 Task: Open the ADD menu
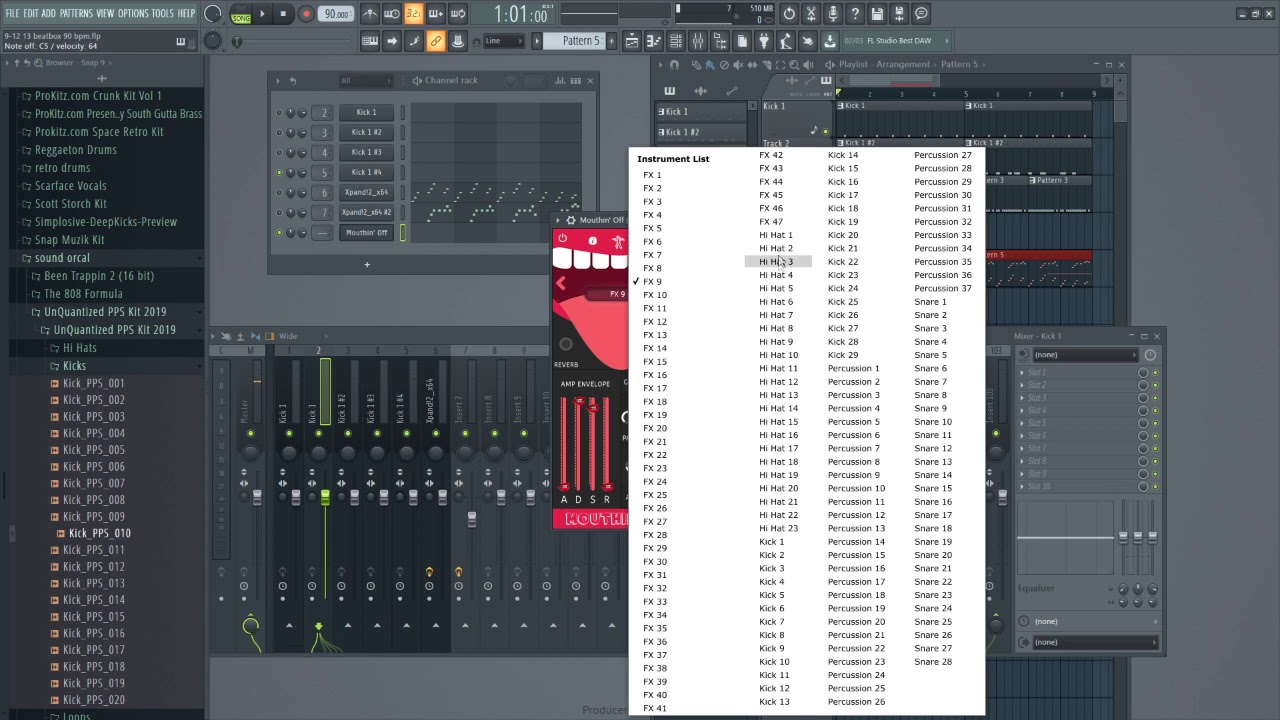click(x=48, y=13)
